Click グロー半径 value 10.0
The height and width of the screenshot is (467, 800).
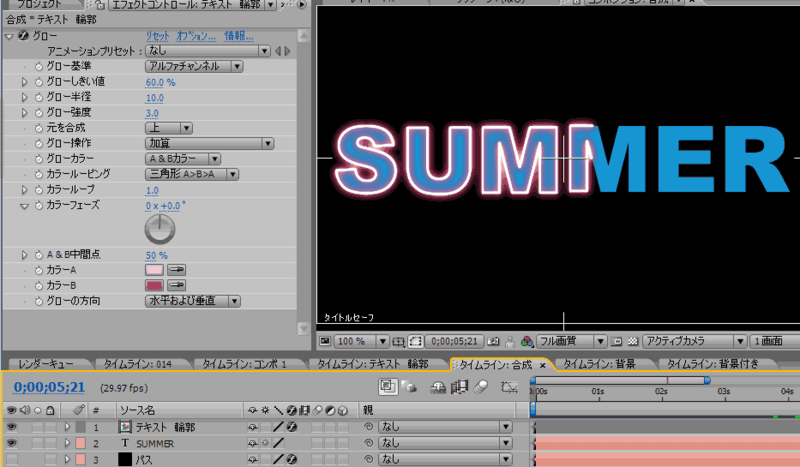pos(155,97)
